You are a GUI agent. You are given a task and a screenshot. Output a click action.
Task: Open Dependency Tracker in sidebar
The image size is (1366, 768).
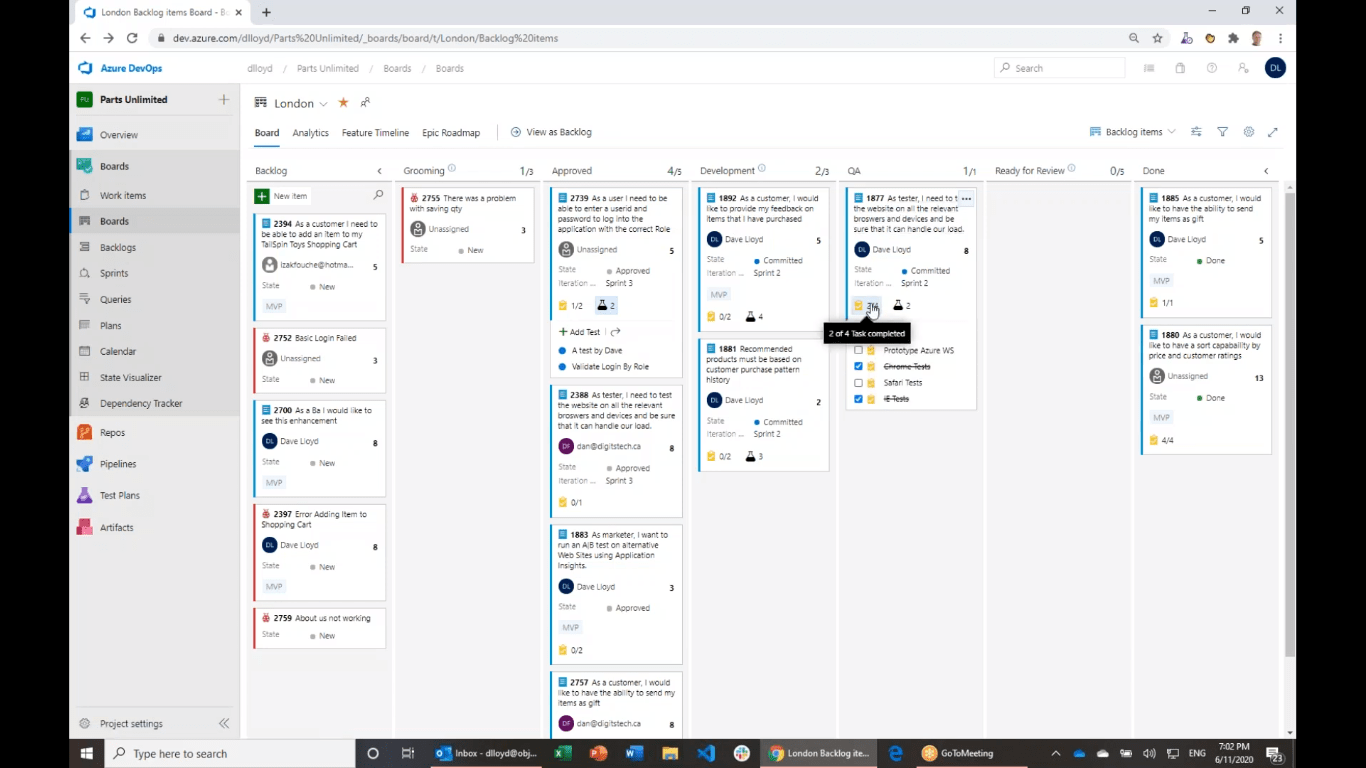(140, 404)
